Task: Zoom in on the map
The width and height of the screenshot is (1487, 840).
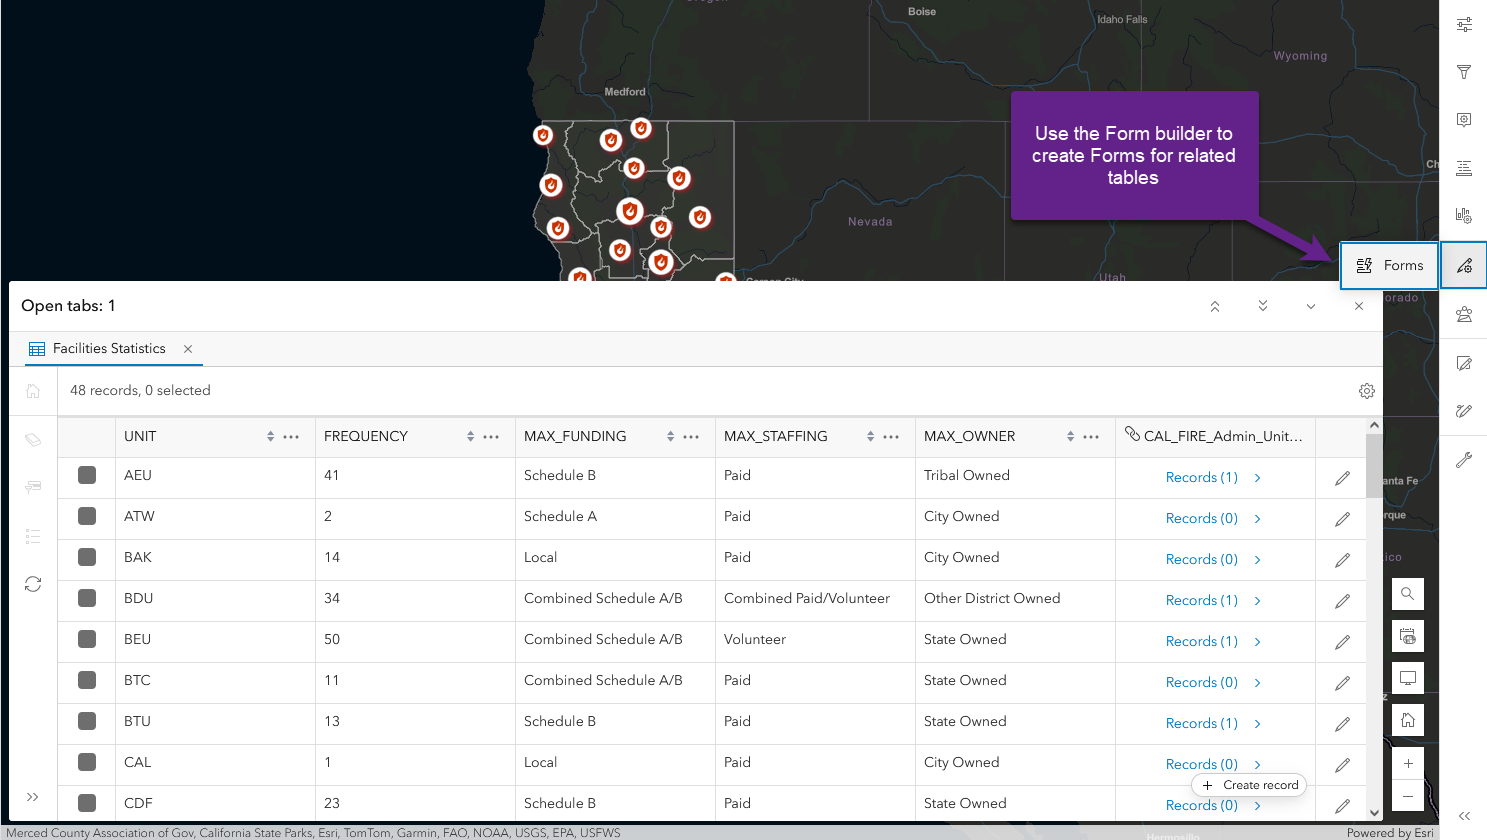Action: point(1407,764)
